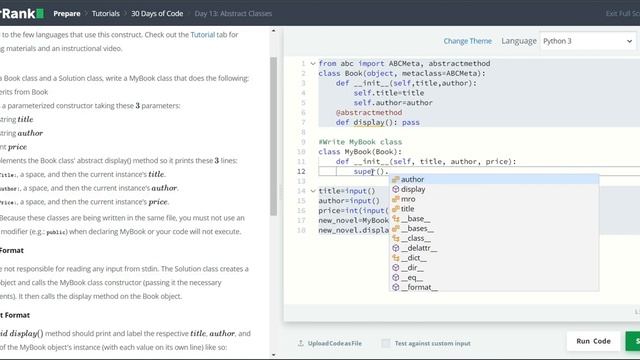Image resolution: width=640 pixels, height=360 pixels.
Task: Click the problem panel scrollbar thumb
Action: pyautogui.click(x=273, y=136)
